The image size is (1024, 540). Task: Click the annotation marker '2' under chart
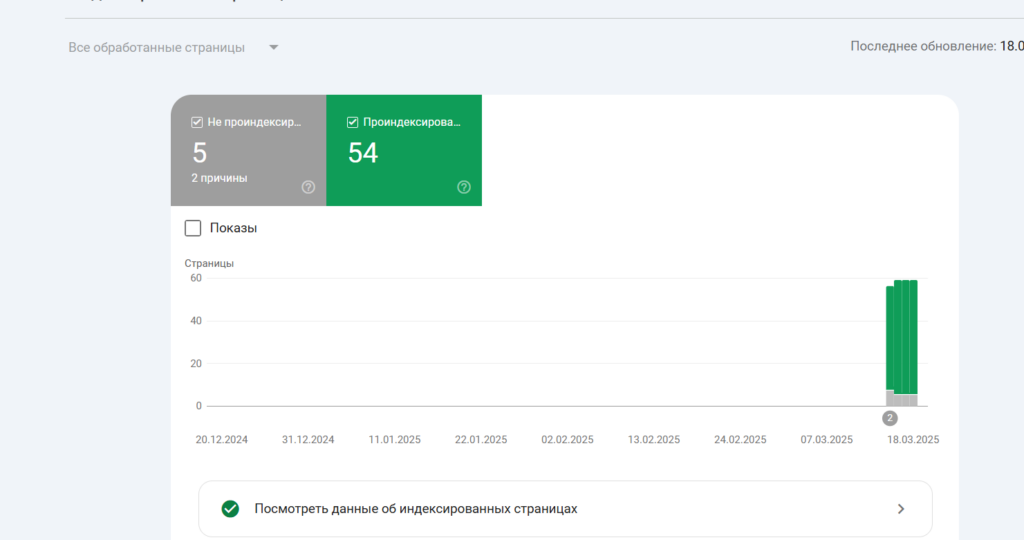pyautogui.click(x=889, y=419)
